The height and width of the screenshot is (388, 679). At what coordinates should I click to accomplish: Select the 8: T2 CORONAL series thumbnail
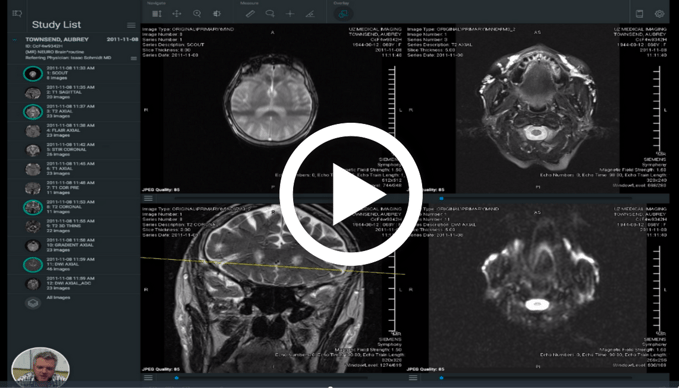point(33,207)
